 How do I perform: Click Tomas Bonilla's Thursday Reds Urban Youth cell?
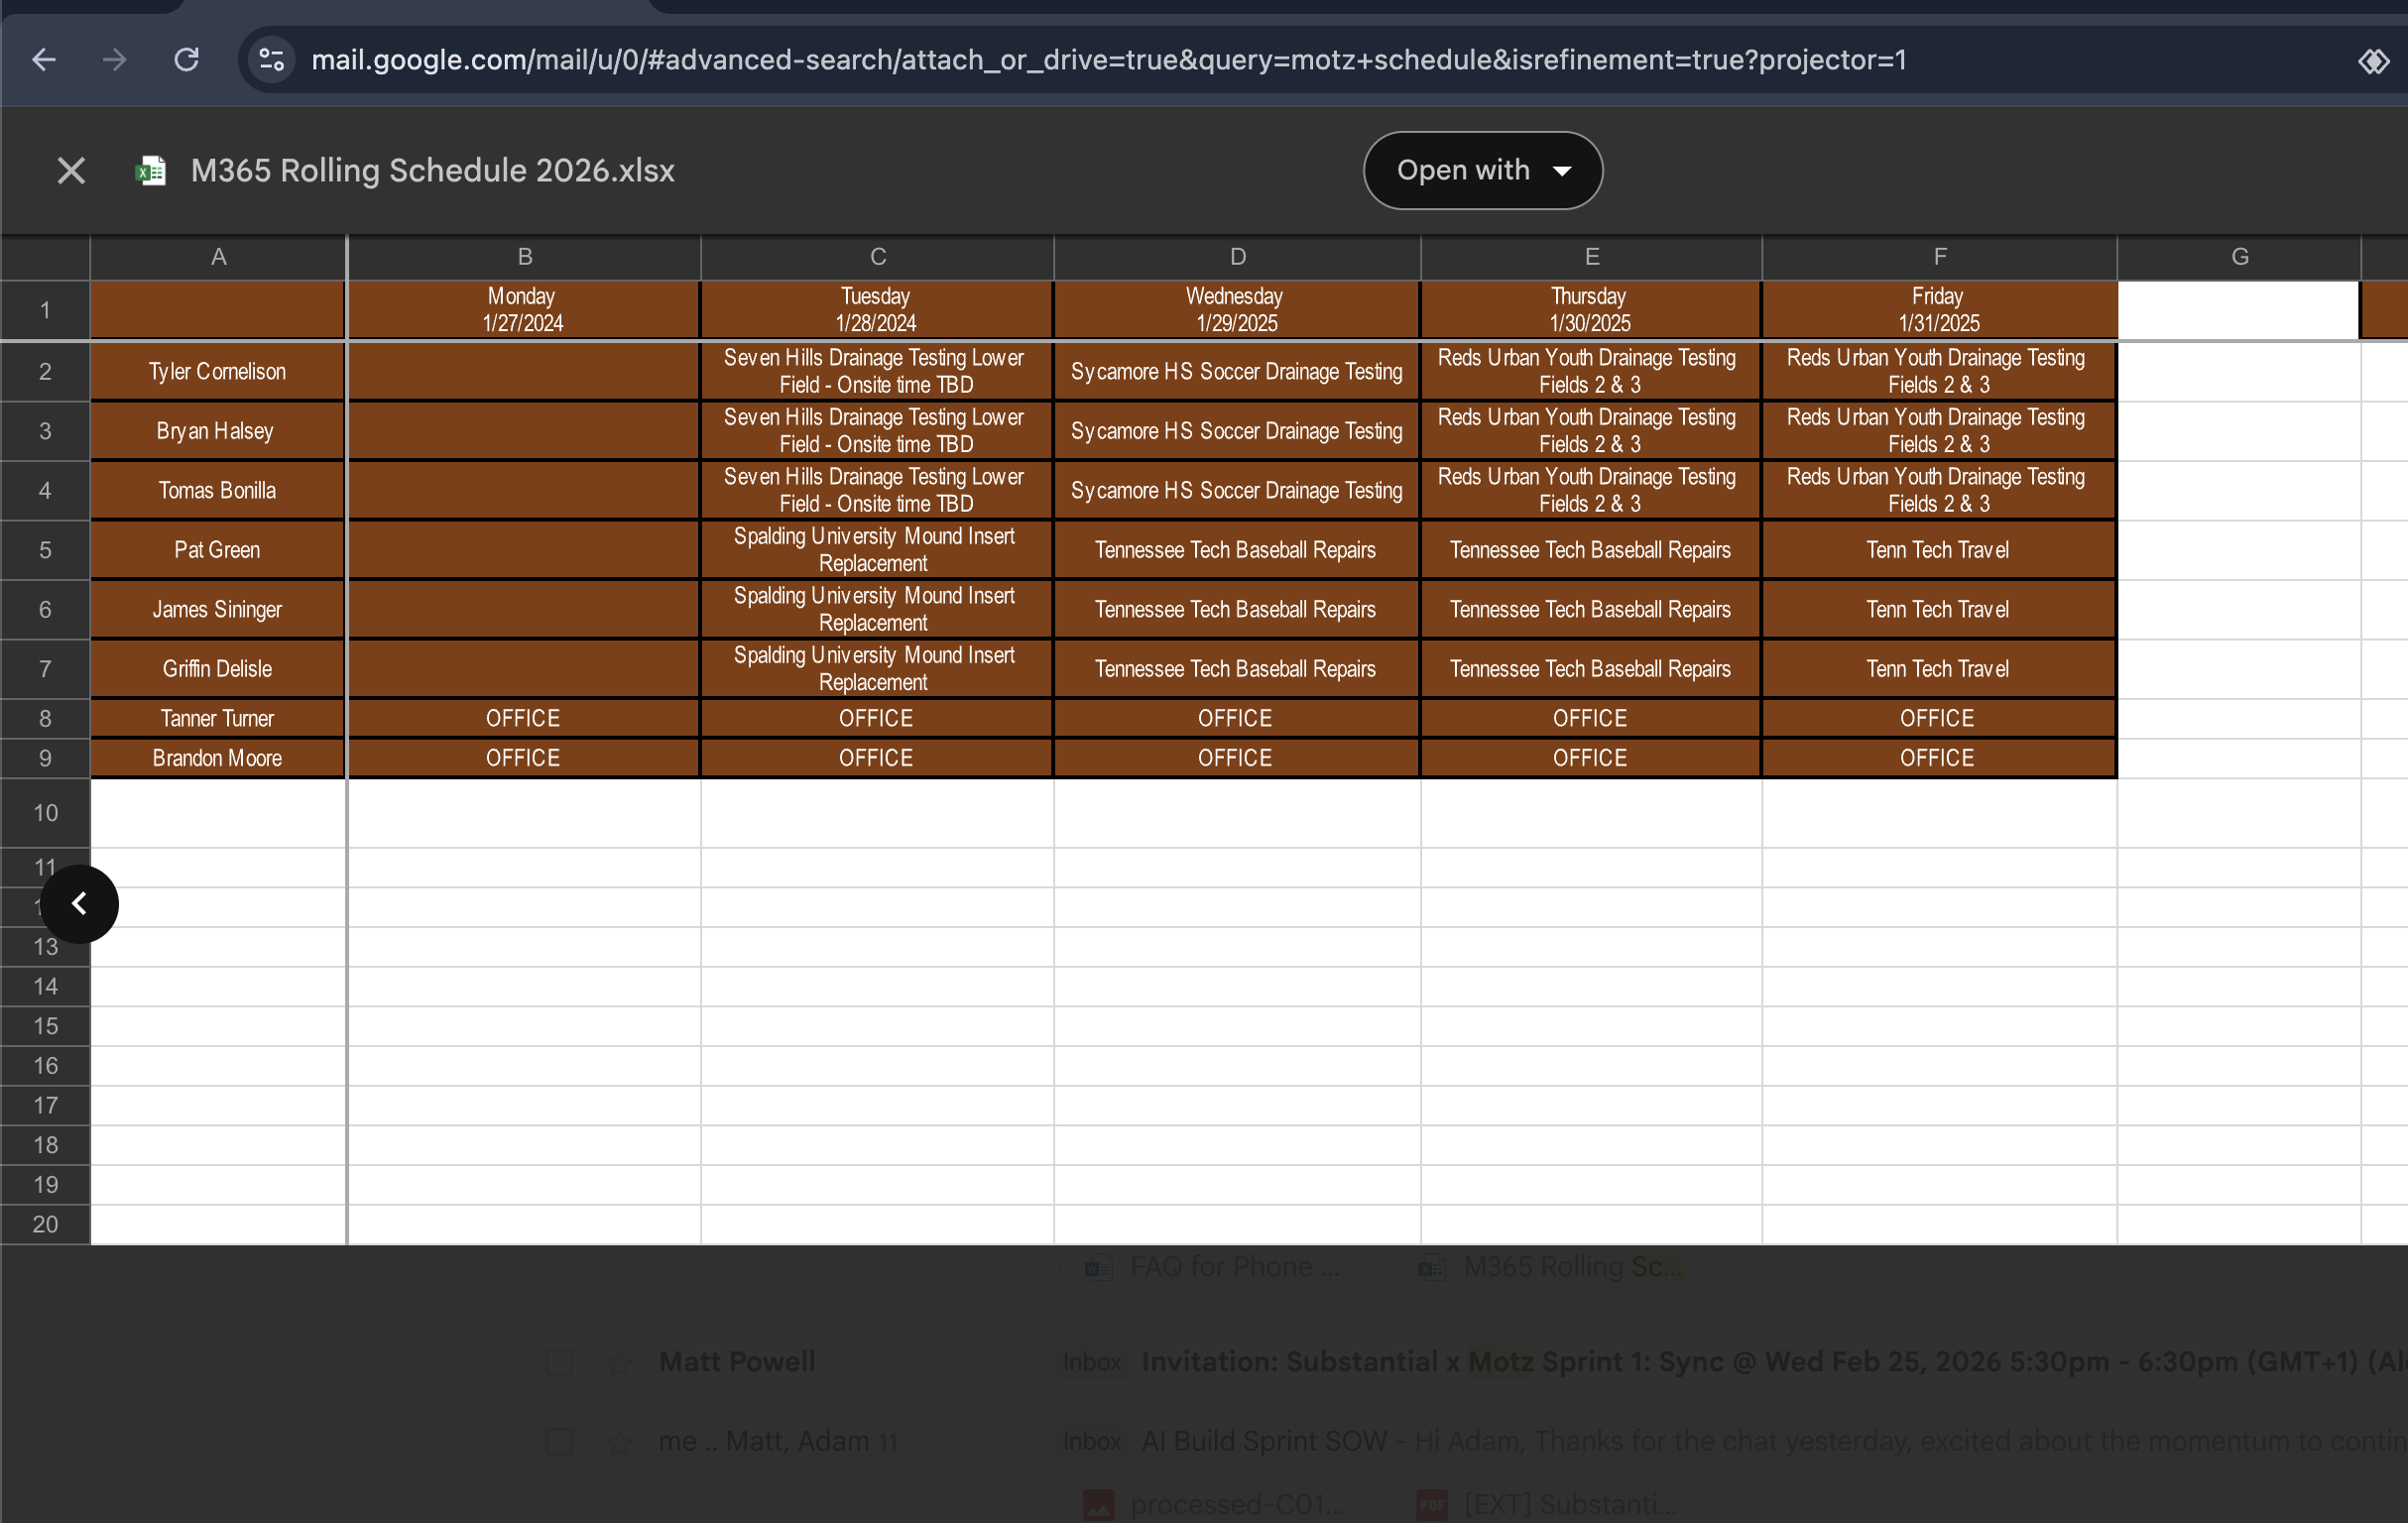click(x=1591, y=491)
